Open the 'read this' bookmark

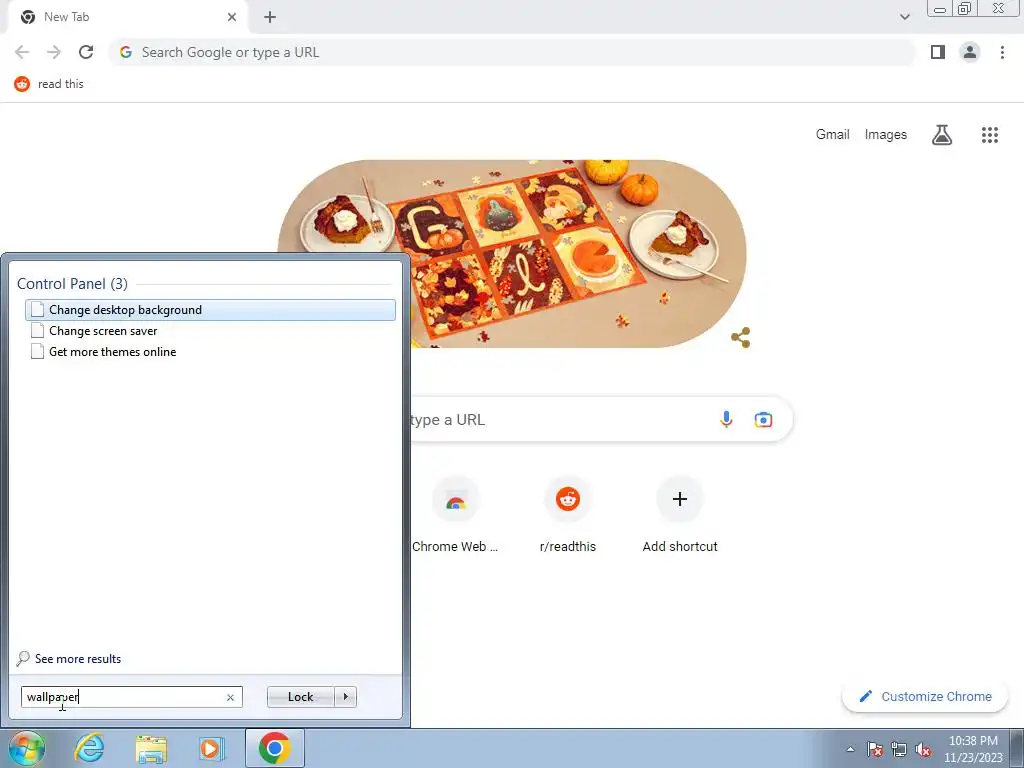pos(50,84)
